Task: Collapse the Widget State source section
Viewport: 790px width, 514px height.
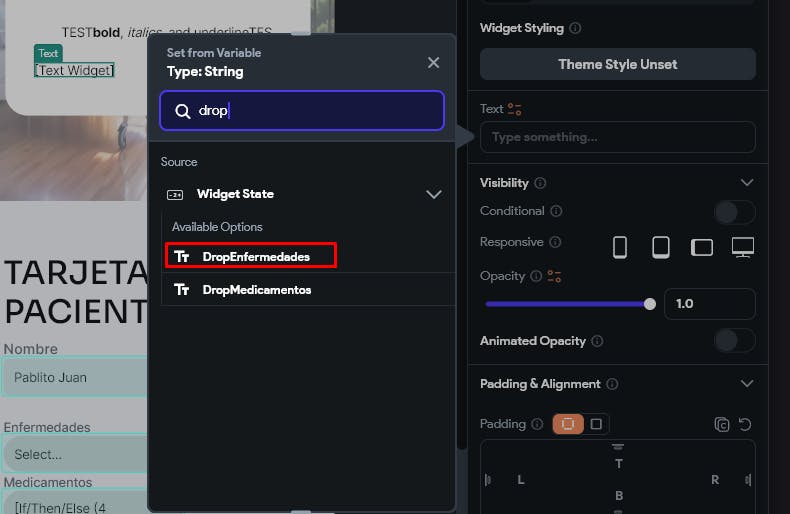Action: click(433, 194)
